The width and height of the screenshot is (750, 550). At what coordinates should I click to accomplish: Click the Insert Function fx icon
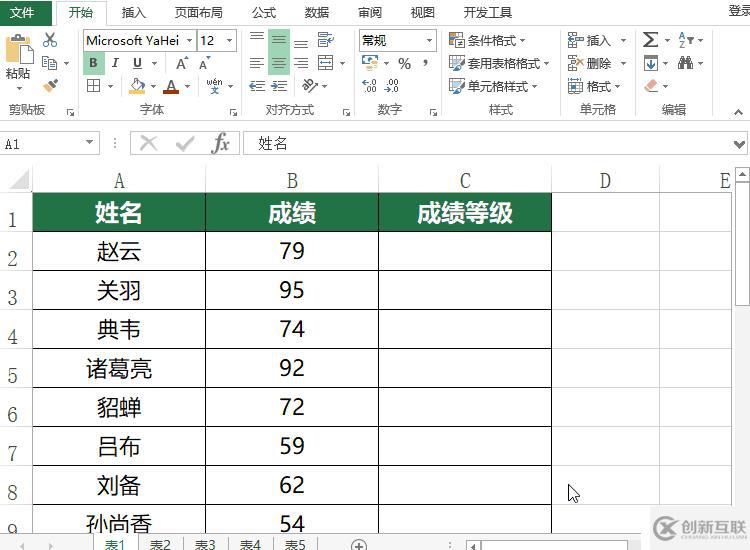coord(220,143)
